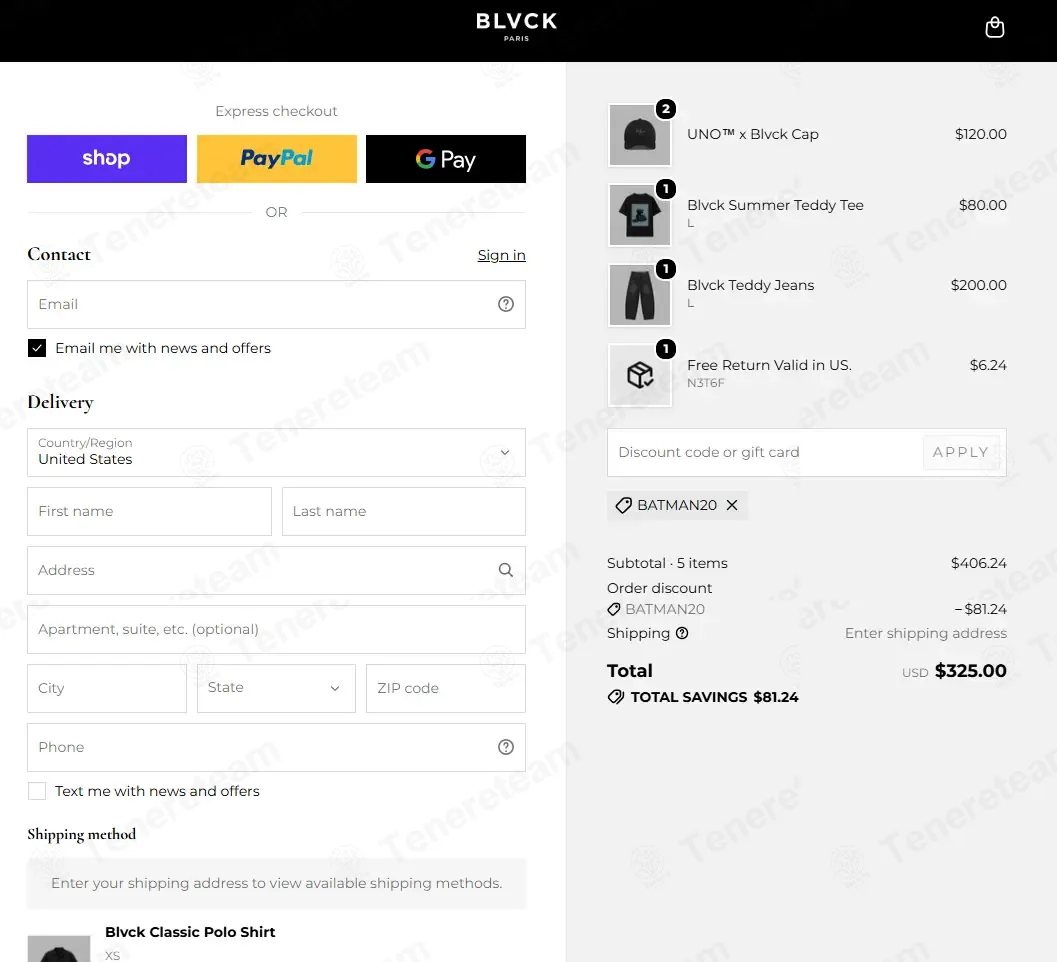Uncheck Email me with news and offers
The image size is (1057, 962).
[x=37, y=348]
